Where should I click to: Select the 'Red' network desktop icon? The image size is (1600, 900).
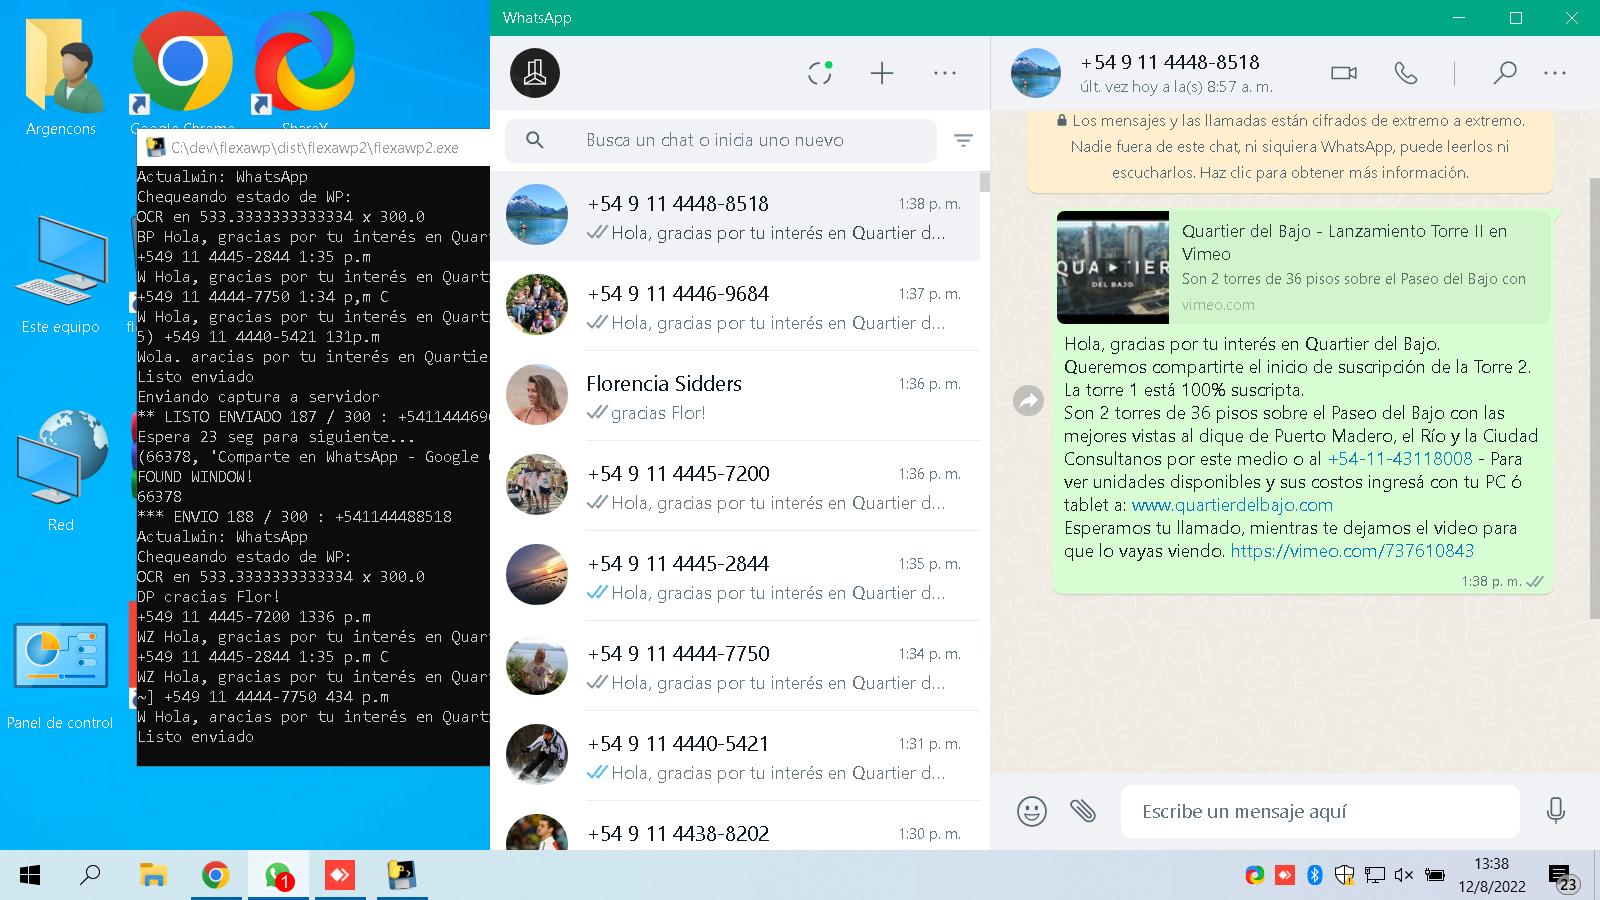[61, 470]
